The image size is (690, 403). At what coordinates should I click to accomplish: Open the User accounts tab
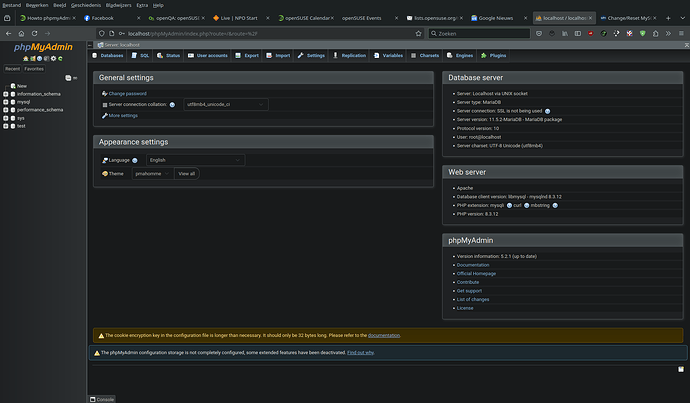pos(209,56)
